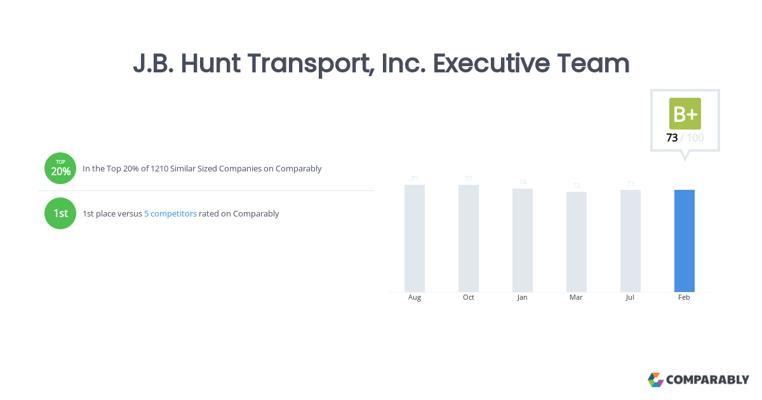Select the Oct bar in chart
The image size is (762, 400).
pyautogui.click(x=468, y=238)
